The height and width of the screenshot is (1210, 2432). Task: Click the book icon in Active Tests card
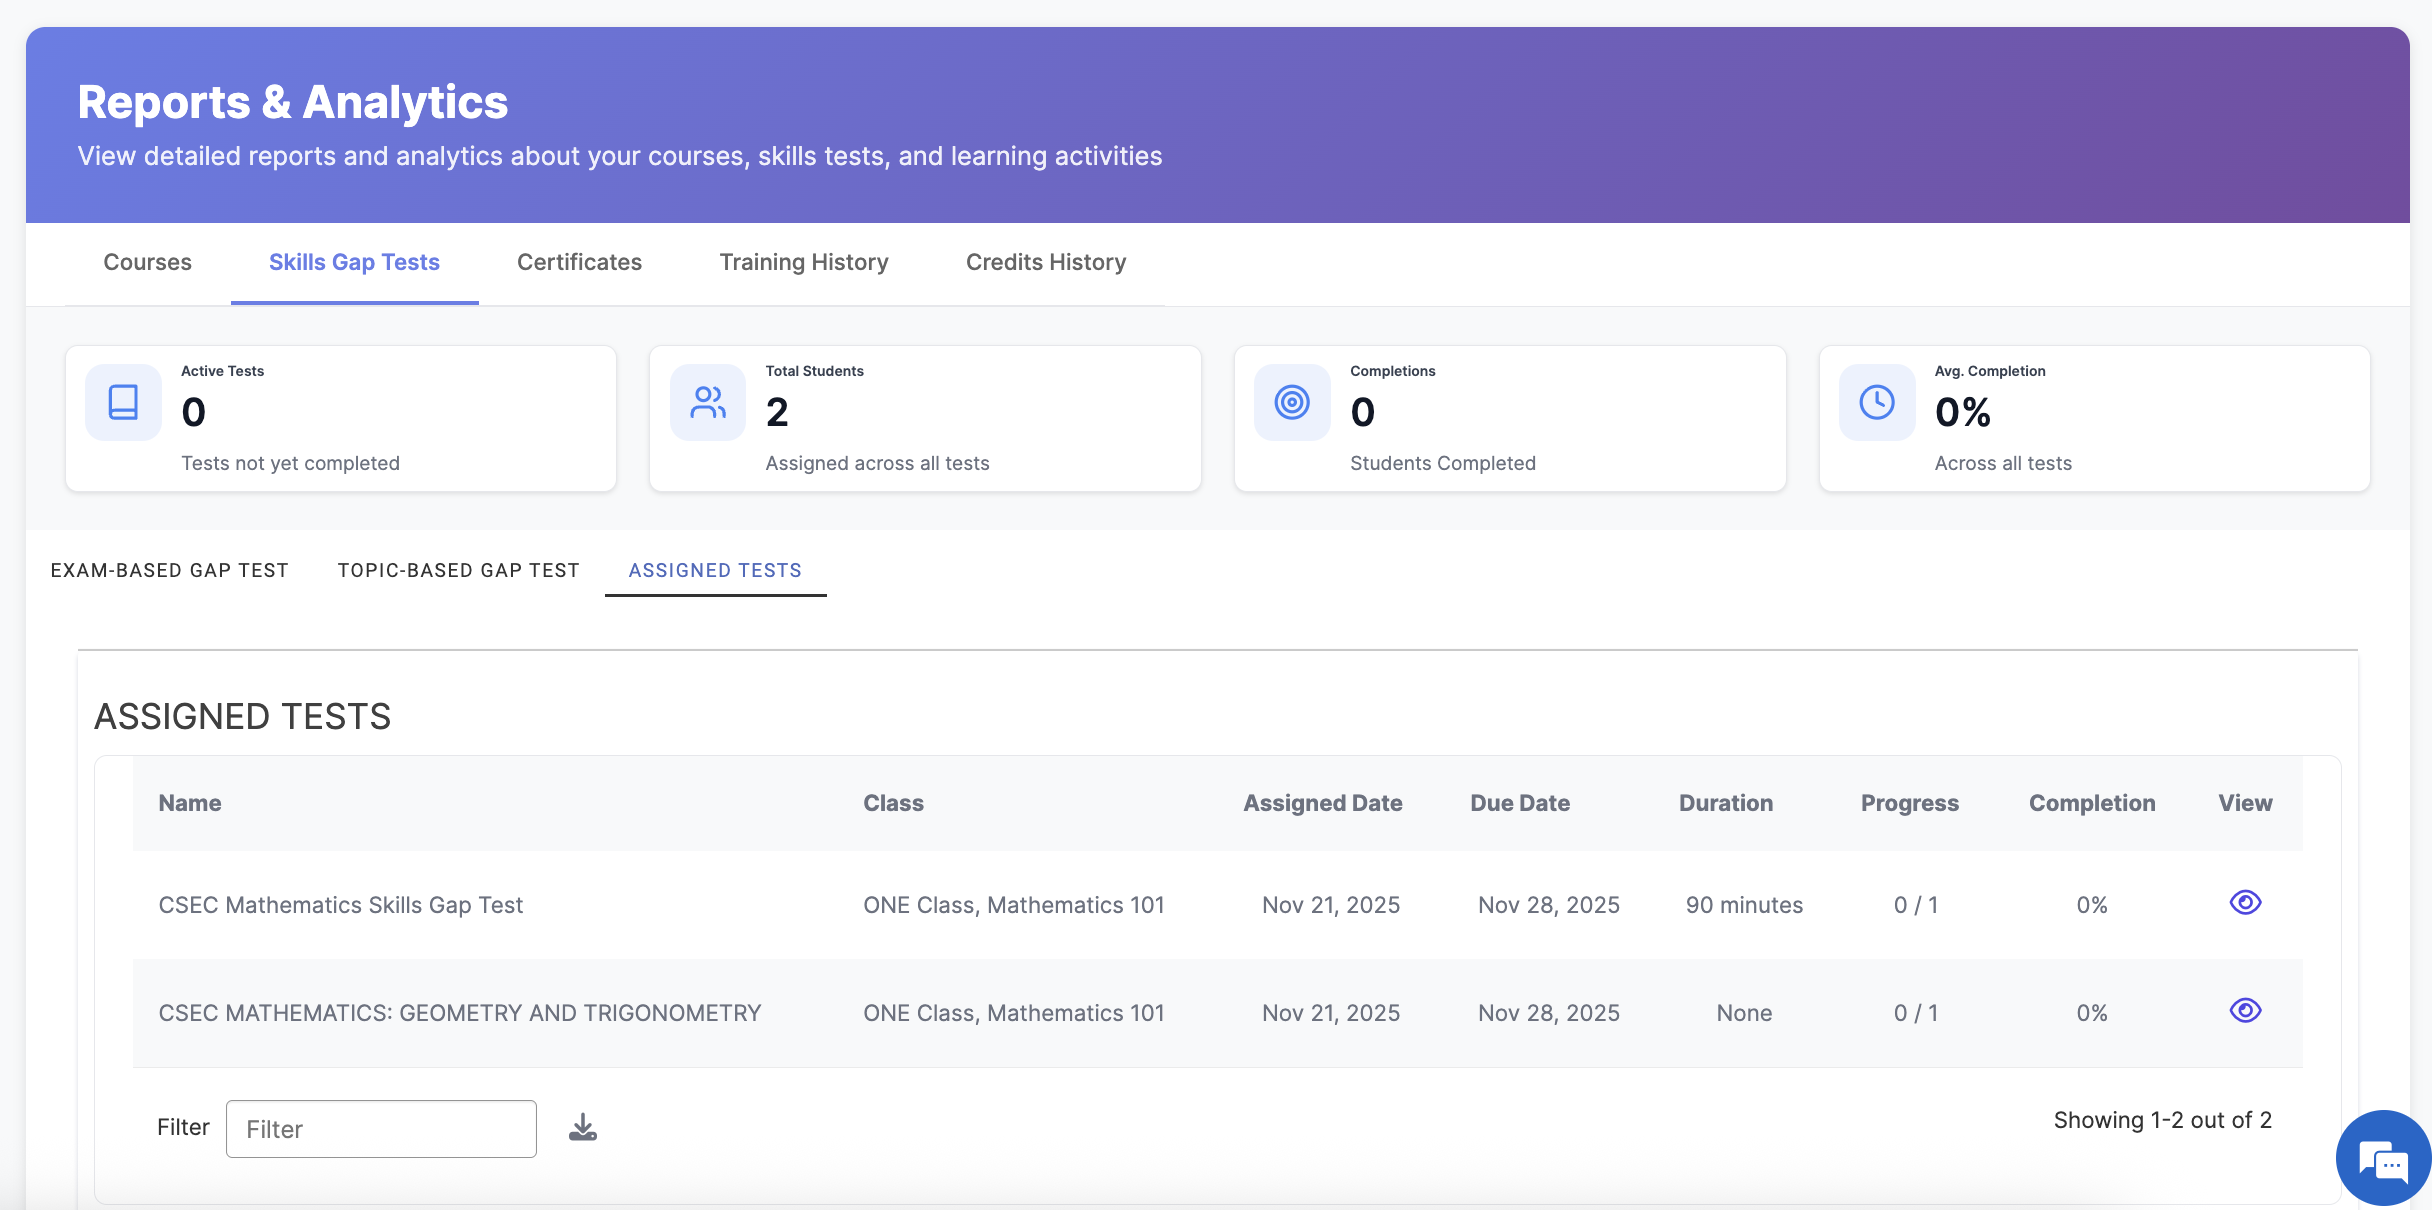tap(123, 403)
